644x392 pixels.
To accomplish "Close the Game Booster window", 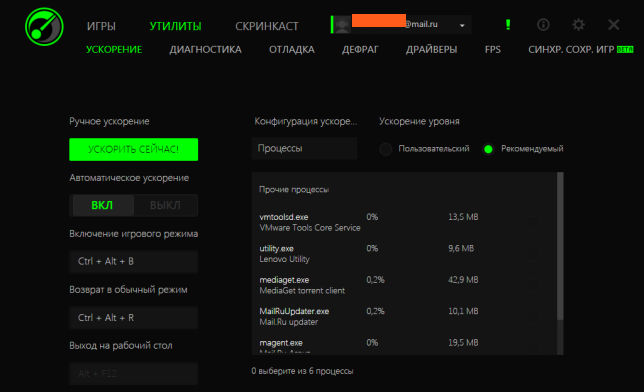I will click(x=614, y=25).
